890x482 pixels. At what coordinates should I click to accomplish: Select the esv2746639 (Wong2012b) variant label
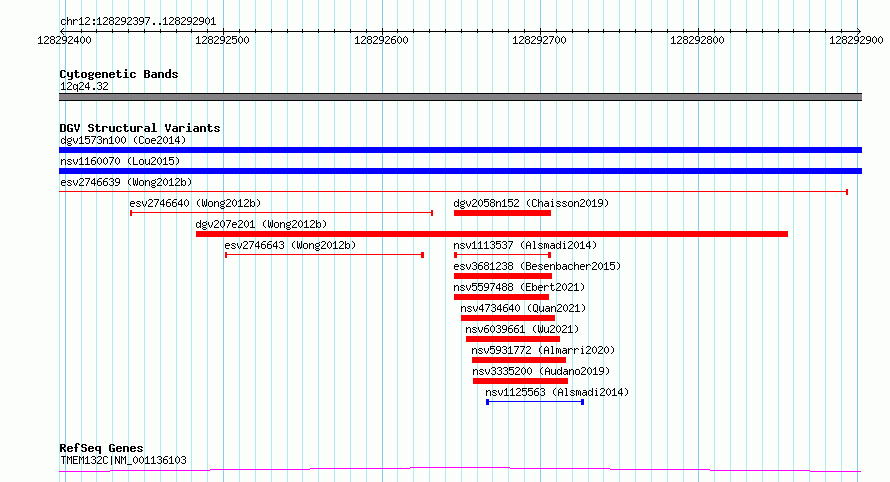point(126,182)
